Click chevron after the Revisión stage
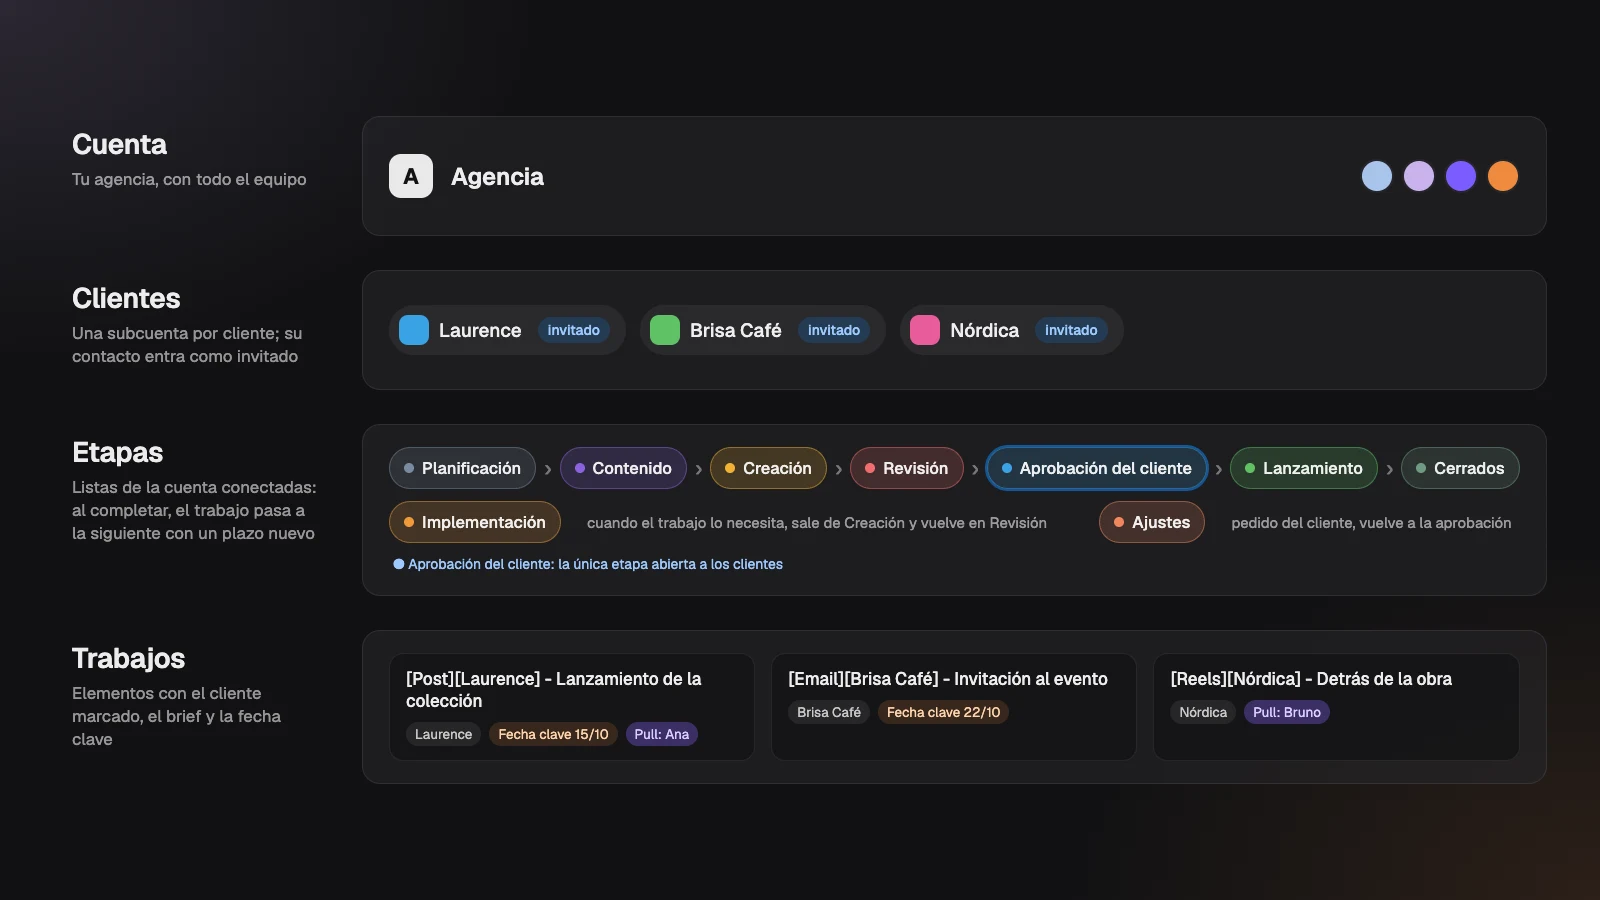The image size is (1600, 900). coord(975,469)
